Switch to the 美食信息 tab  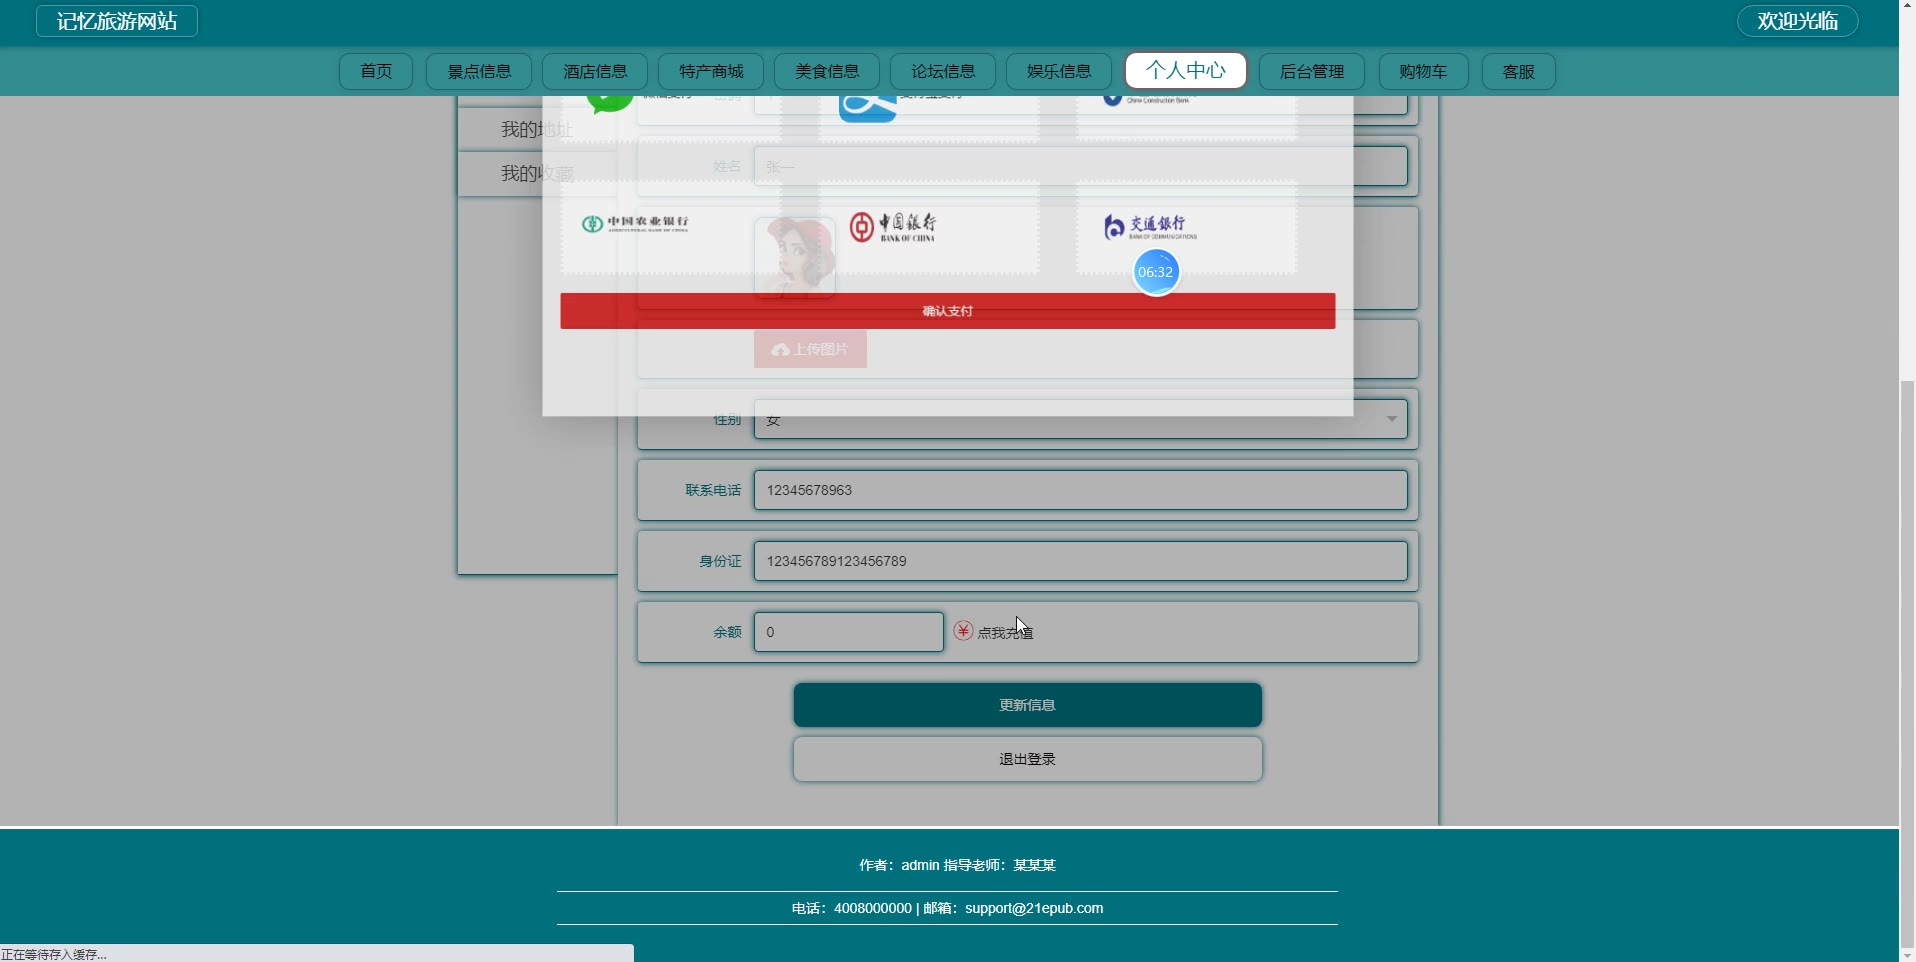[827, 71]
